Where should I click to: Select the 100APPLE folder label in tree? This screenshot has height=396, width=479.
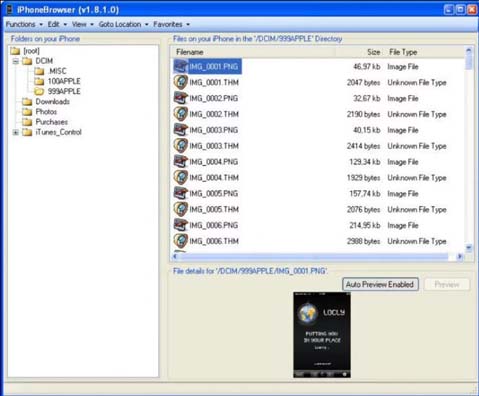coord(64,81)
